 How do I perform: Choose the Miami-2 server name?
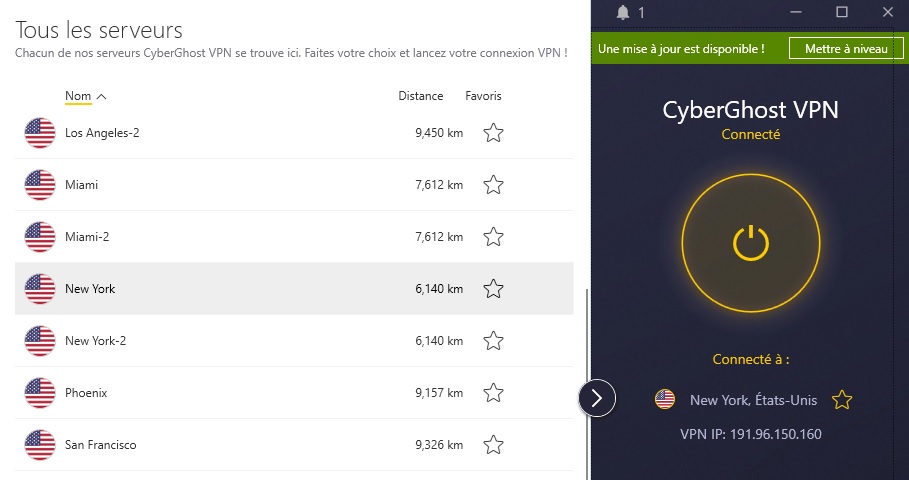[87, 237]
